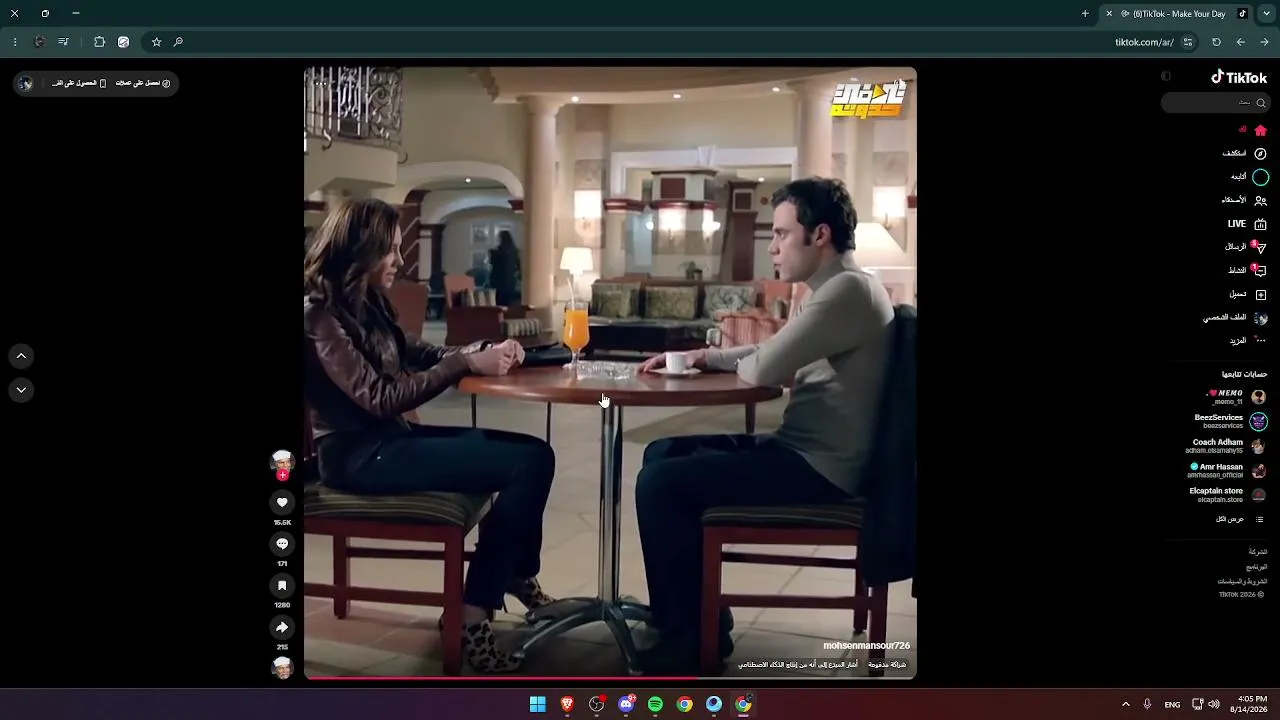1280x720 pixels.
Task: Save the video with the bookmark icon
Action: point(282,586)
